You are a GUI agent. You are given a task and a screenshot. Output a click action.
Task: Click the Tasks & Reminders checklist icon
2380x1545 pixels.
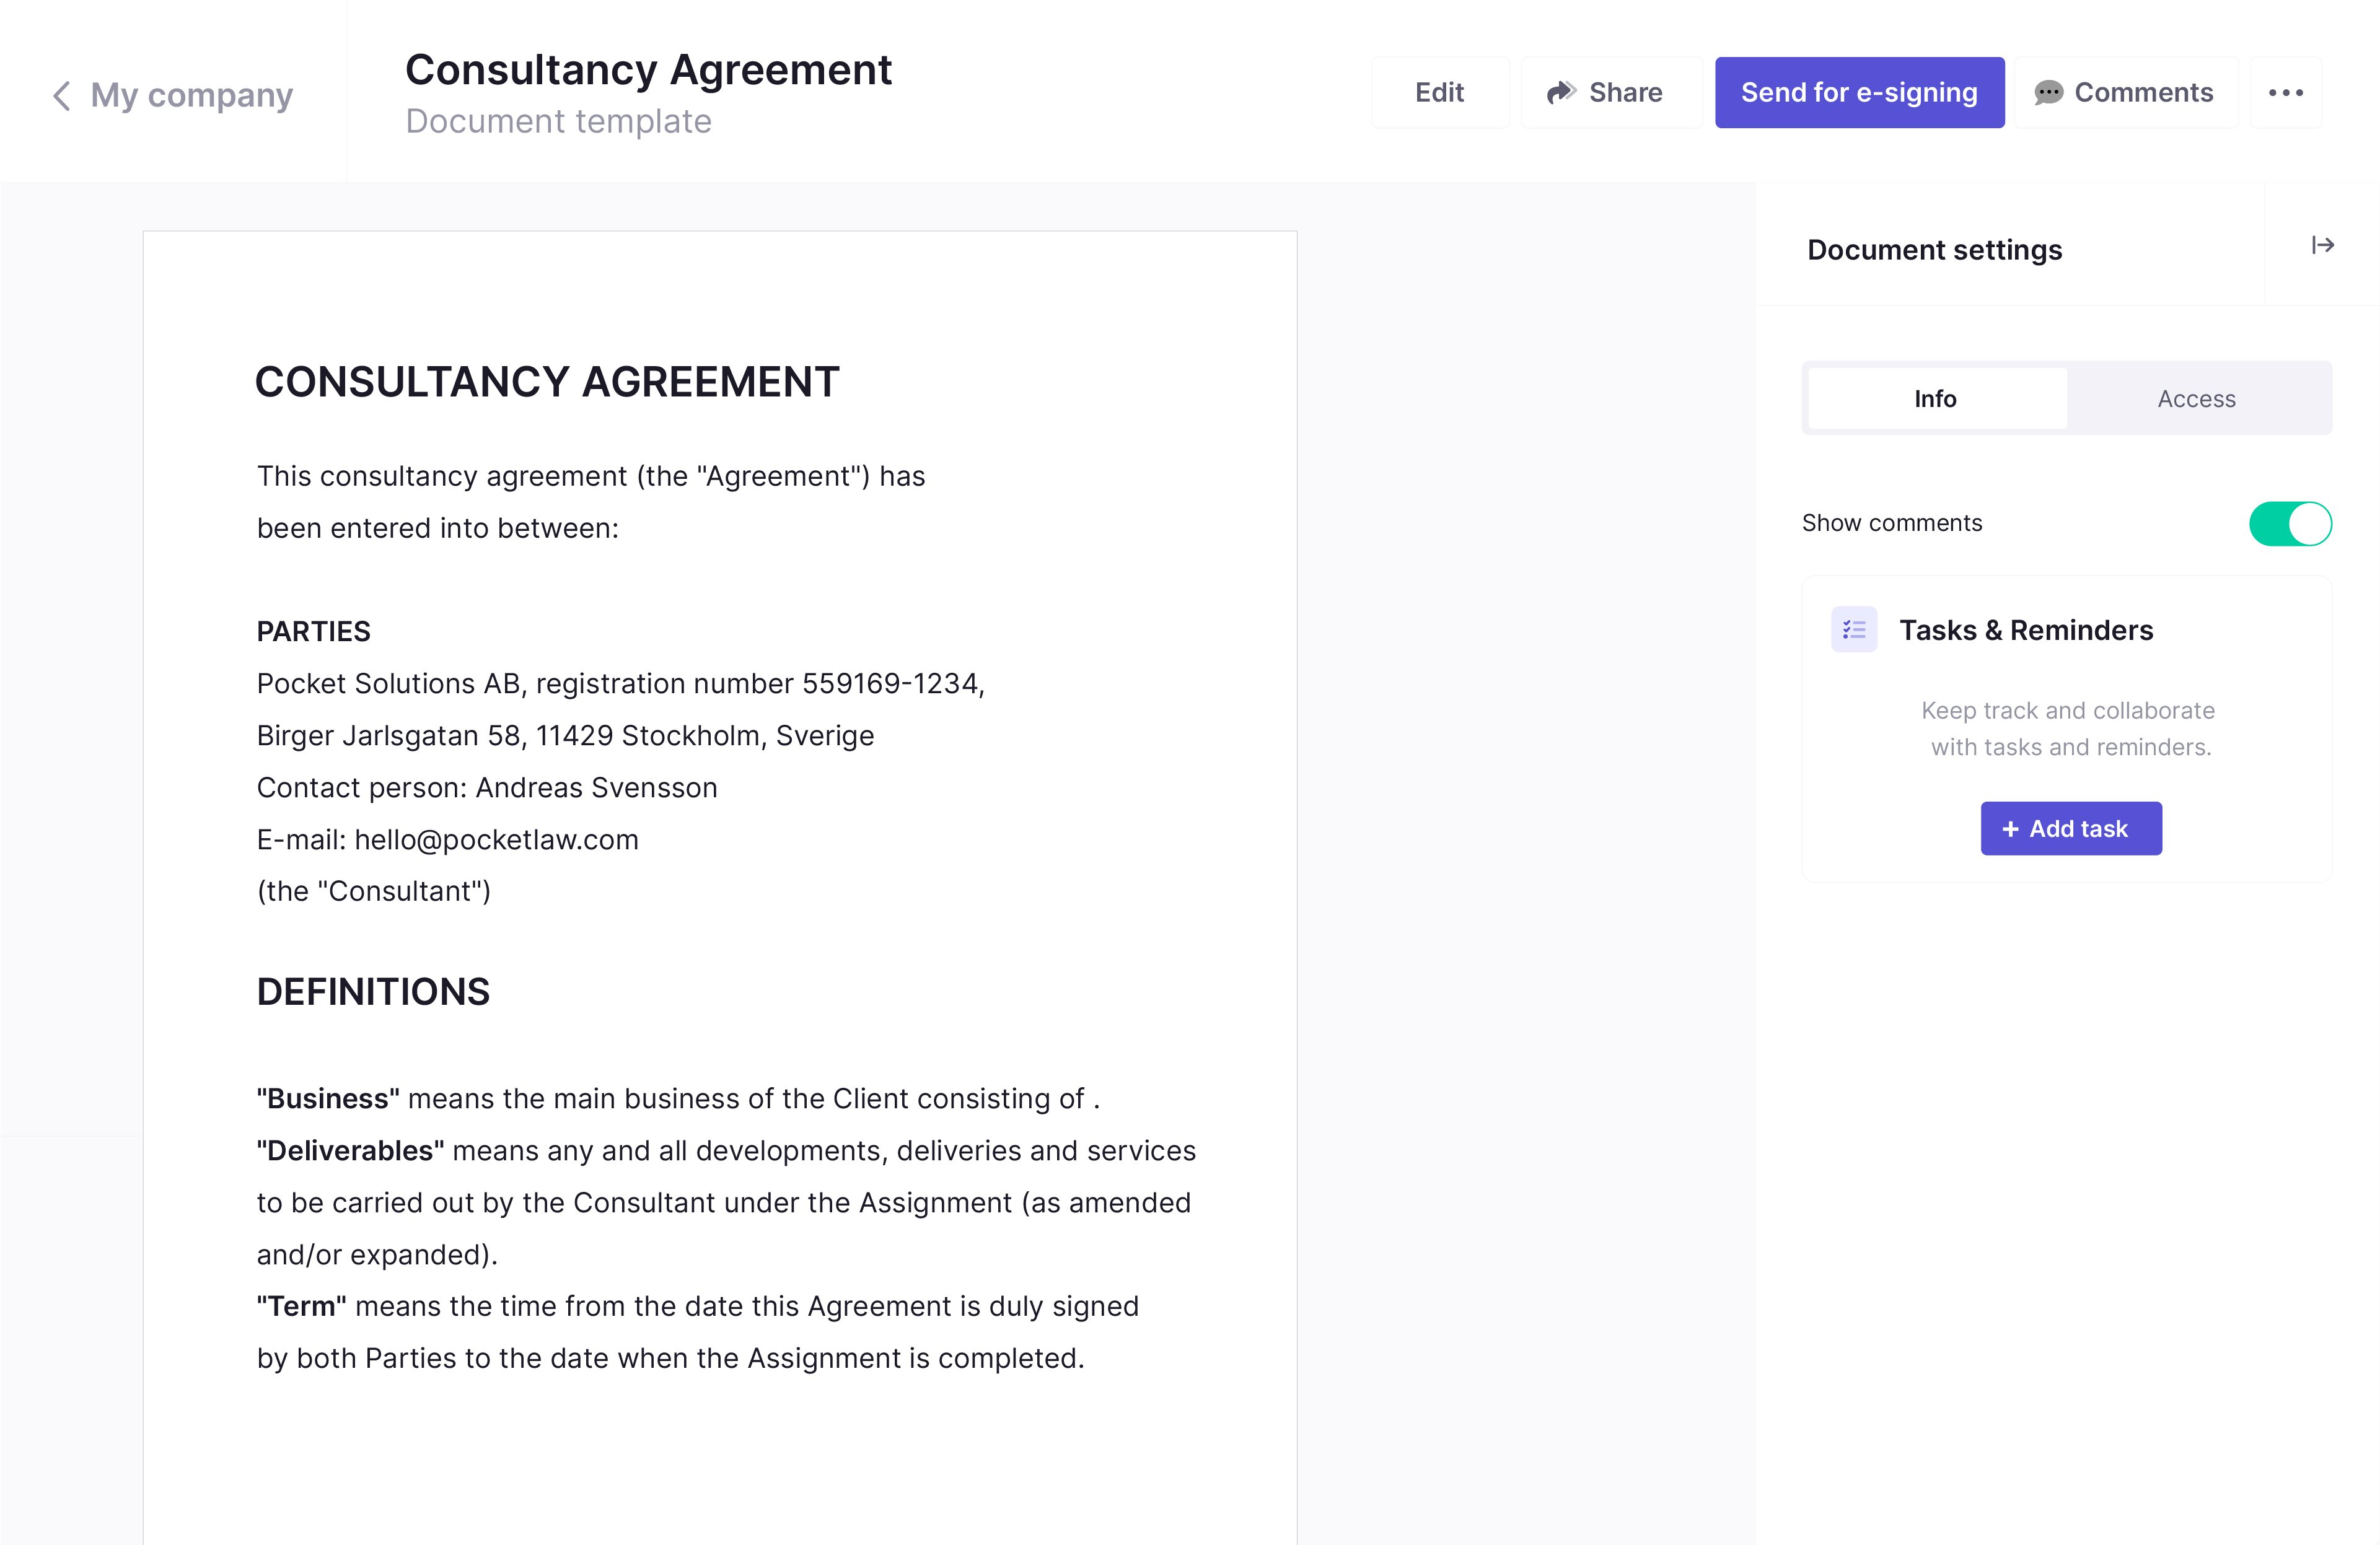pos(1854,629)
